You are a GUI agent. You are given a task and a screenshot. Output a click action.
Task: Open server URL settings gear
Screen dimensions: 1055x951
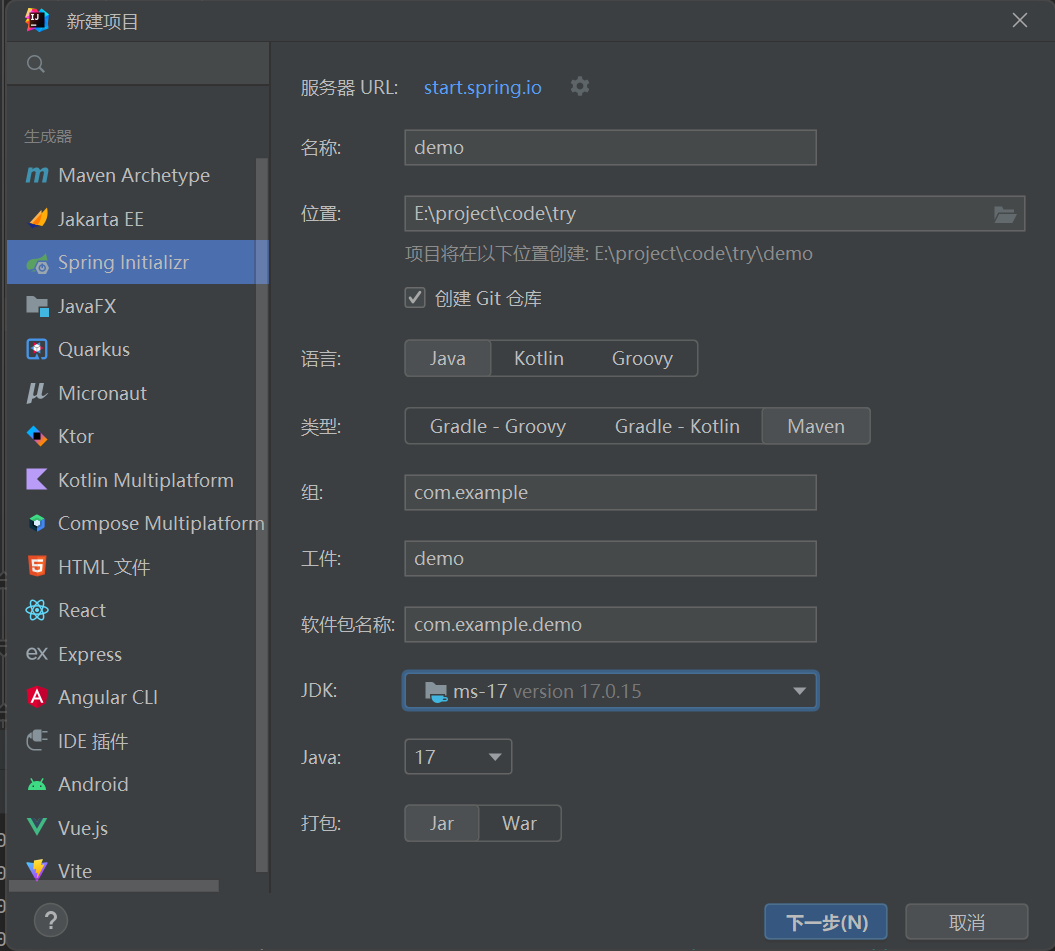click(580, 87)
